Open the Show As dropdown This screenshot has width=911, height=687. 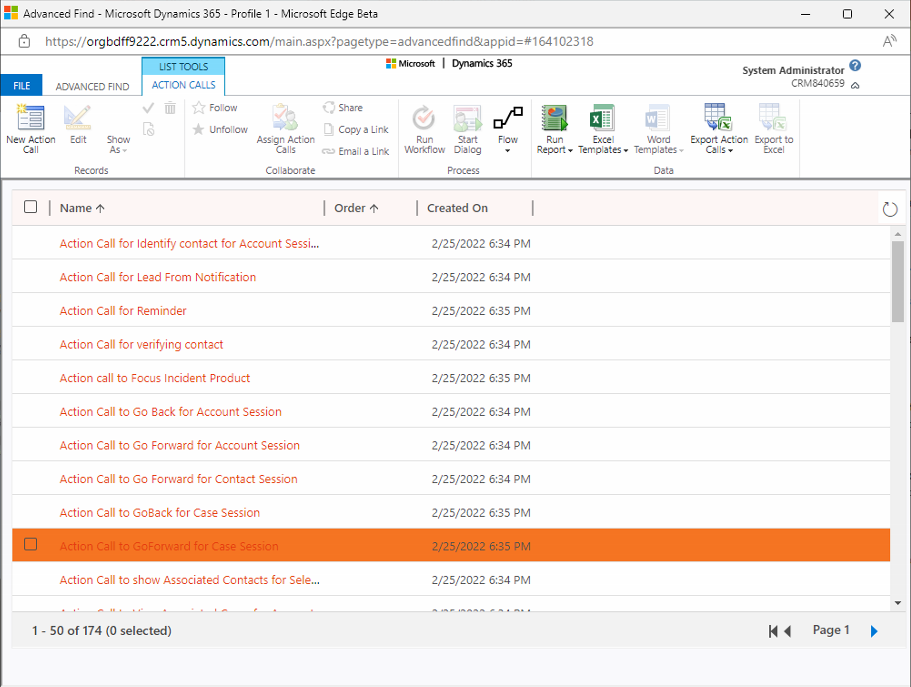(118, 144)
